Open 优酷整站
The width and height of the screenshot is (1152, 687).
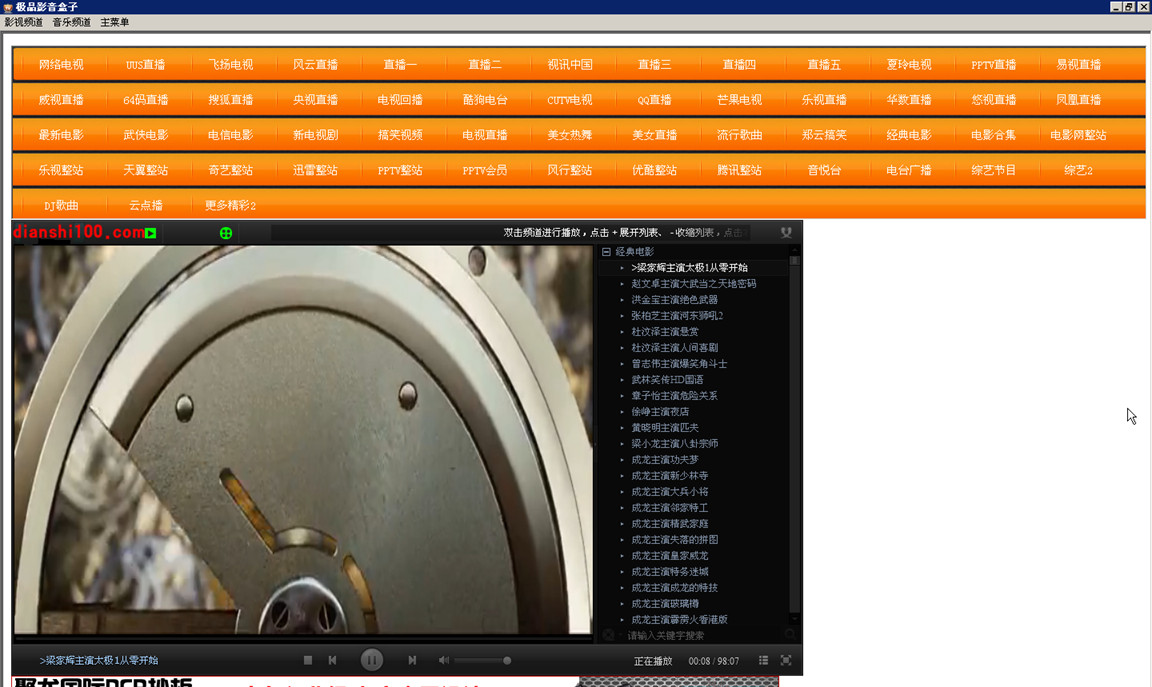[x=655, y=170]
